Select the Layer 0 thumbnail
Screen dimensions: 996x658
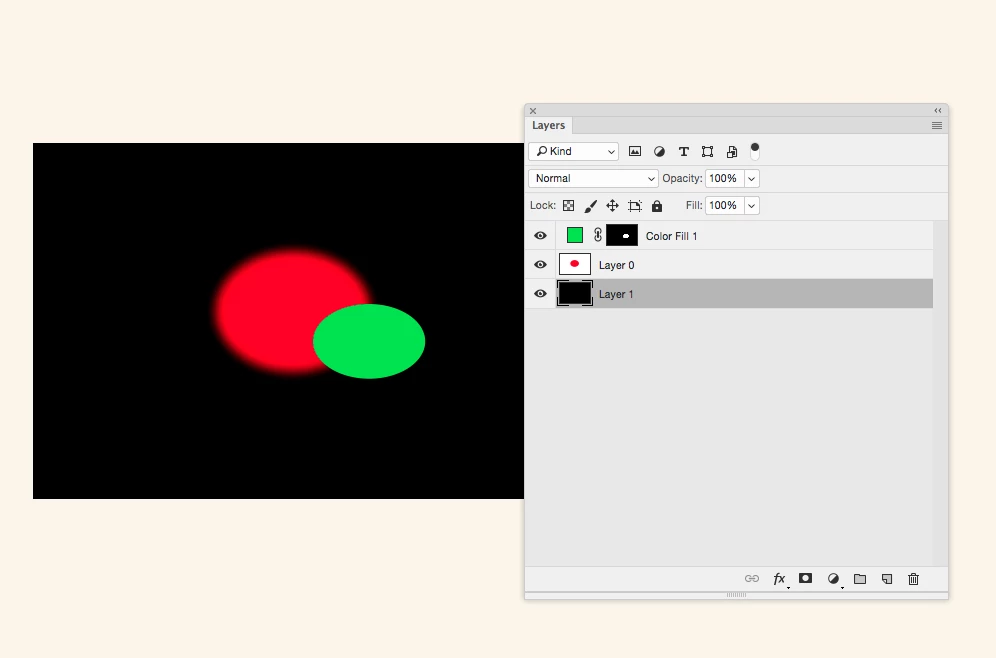[x=575, y=264]
